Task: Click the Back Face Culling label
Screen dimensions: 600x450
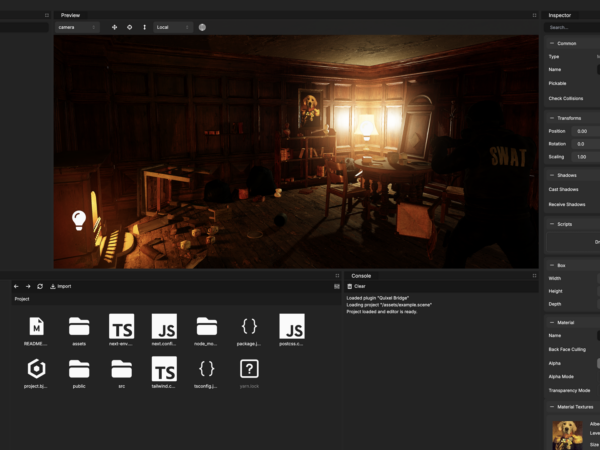Action: [x=567, y=349]
